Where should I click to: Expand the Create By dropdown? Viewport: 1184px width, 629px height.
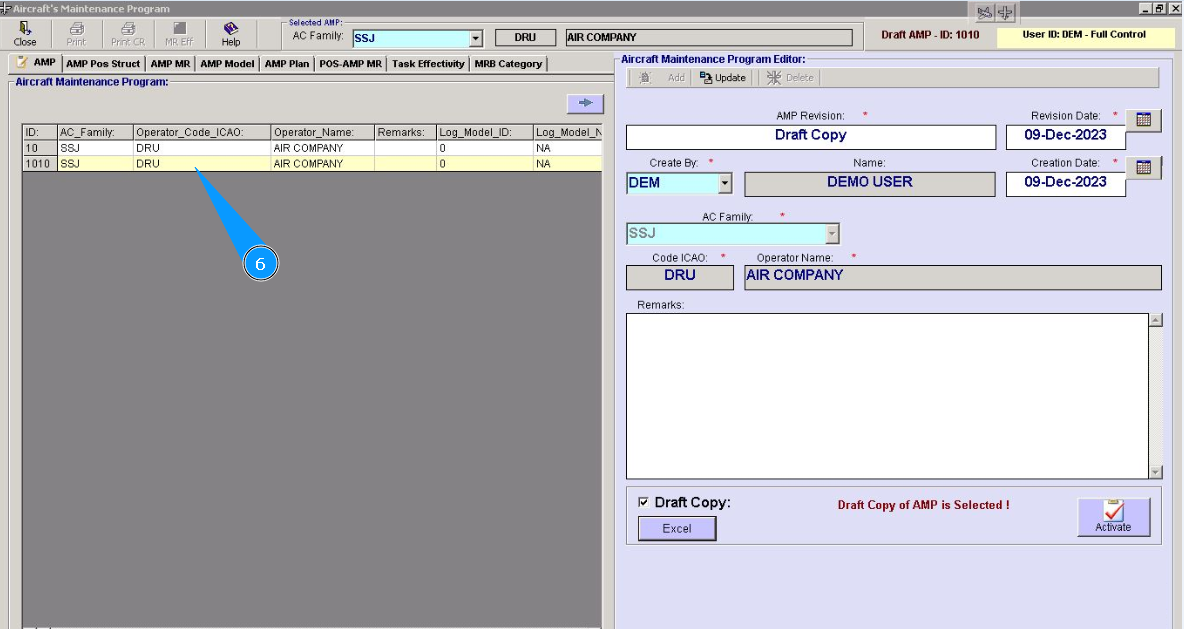point(725,183)
